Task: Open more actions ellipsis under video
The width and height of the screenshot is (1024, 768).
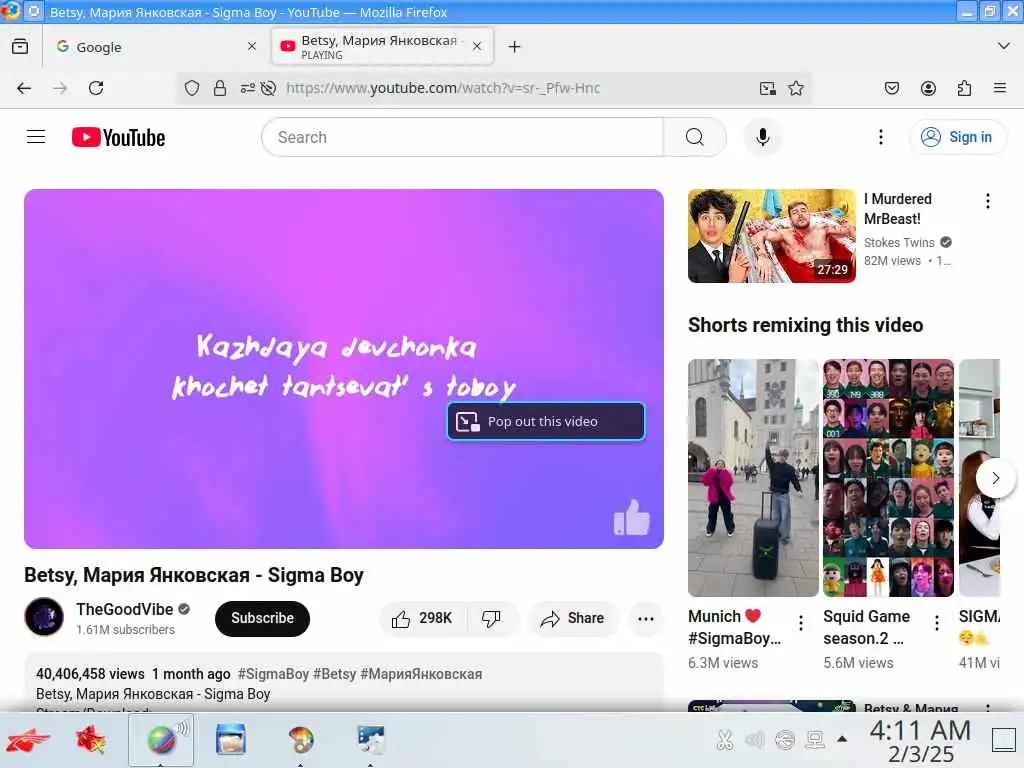Action: tap(645, 618)
